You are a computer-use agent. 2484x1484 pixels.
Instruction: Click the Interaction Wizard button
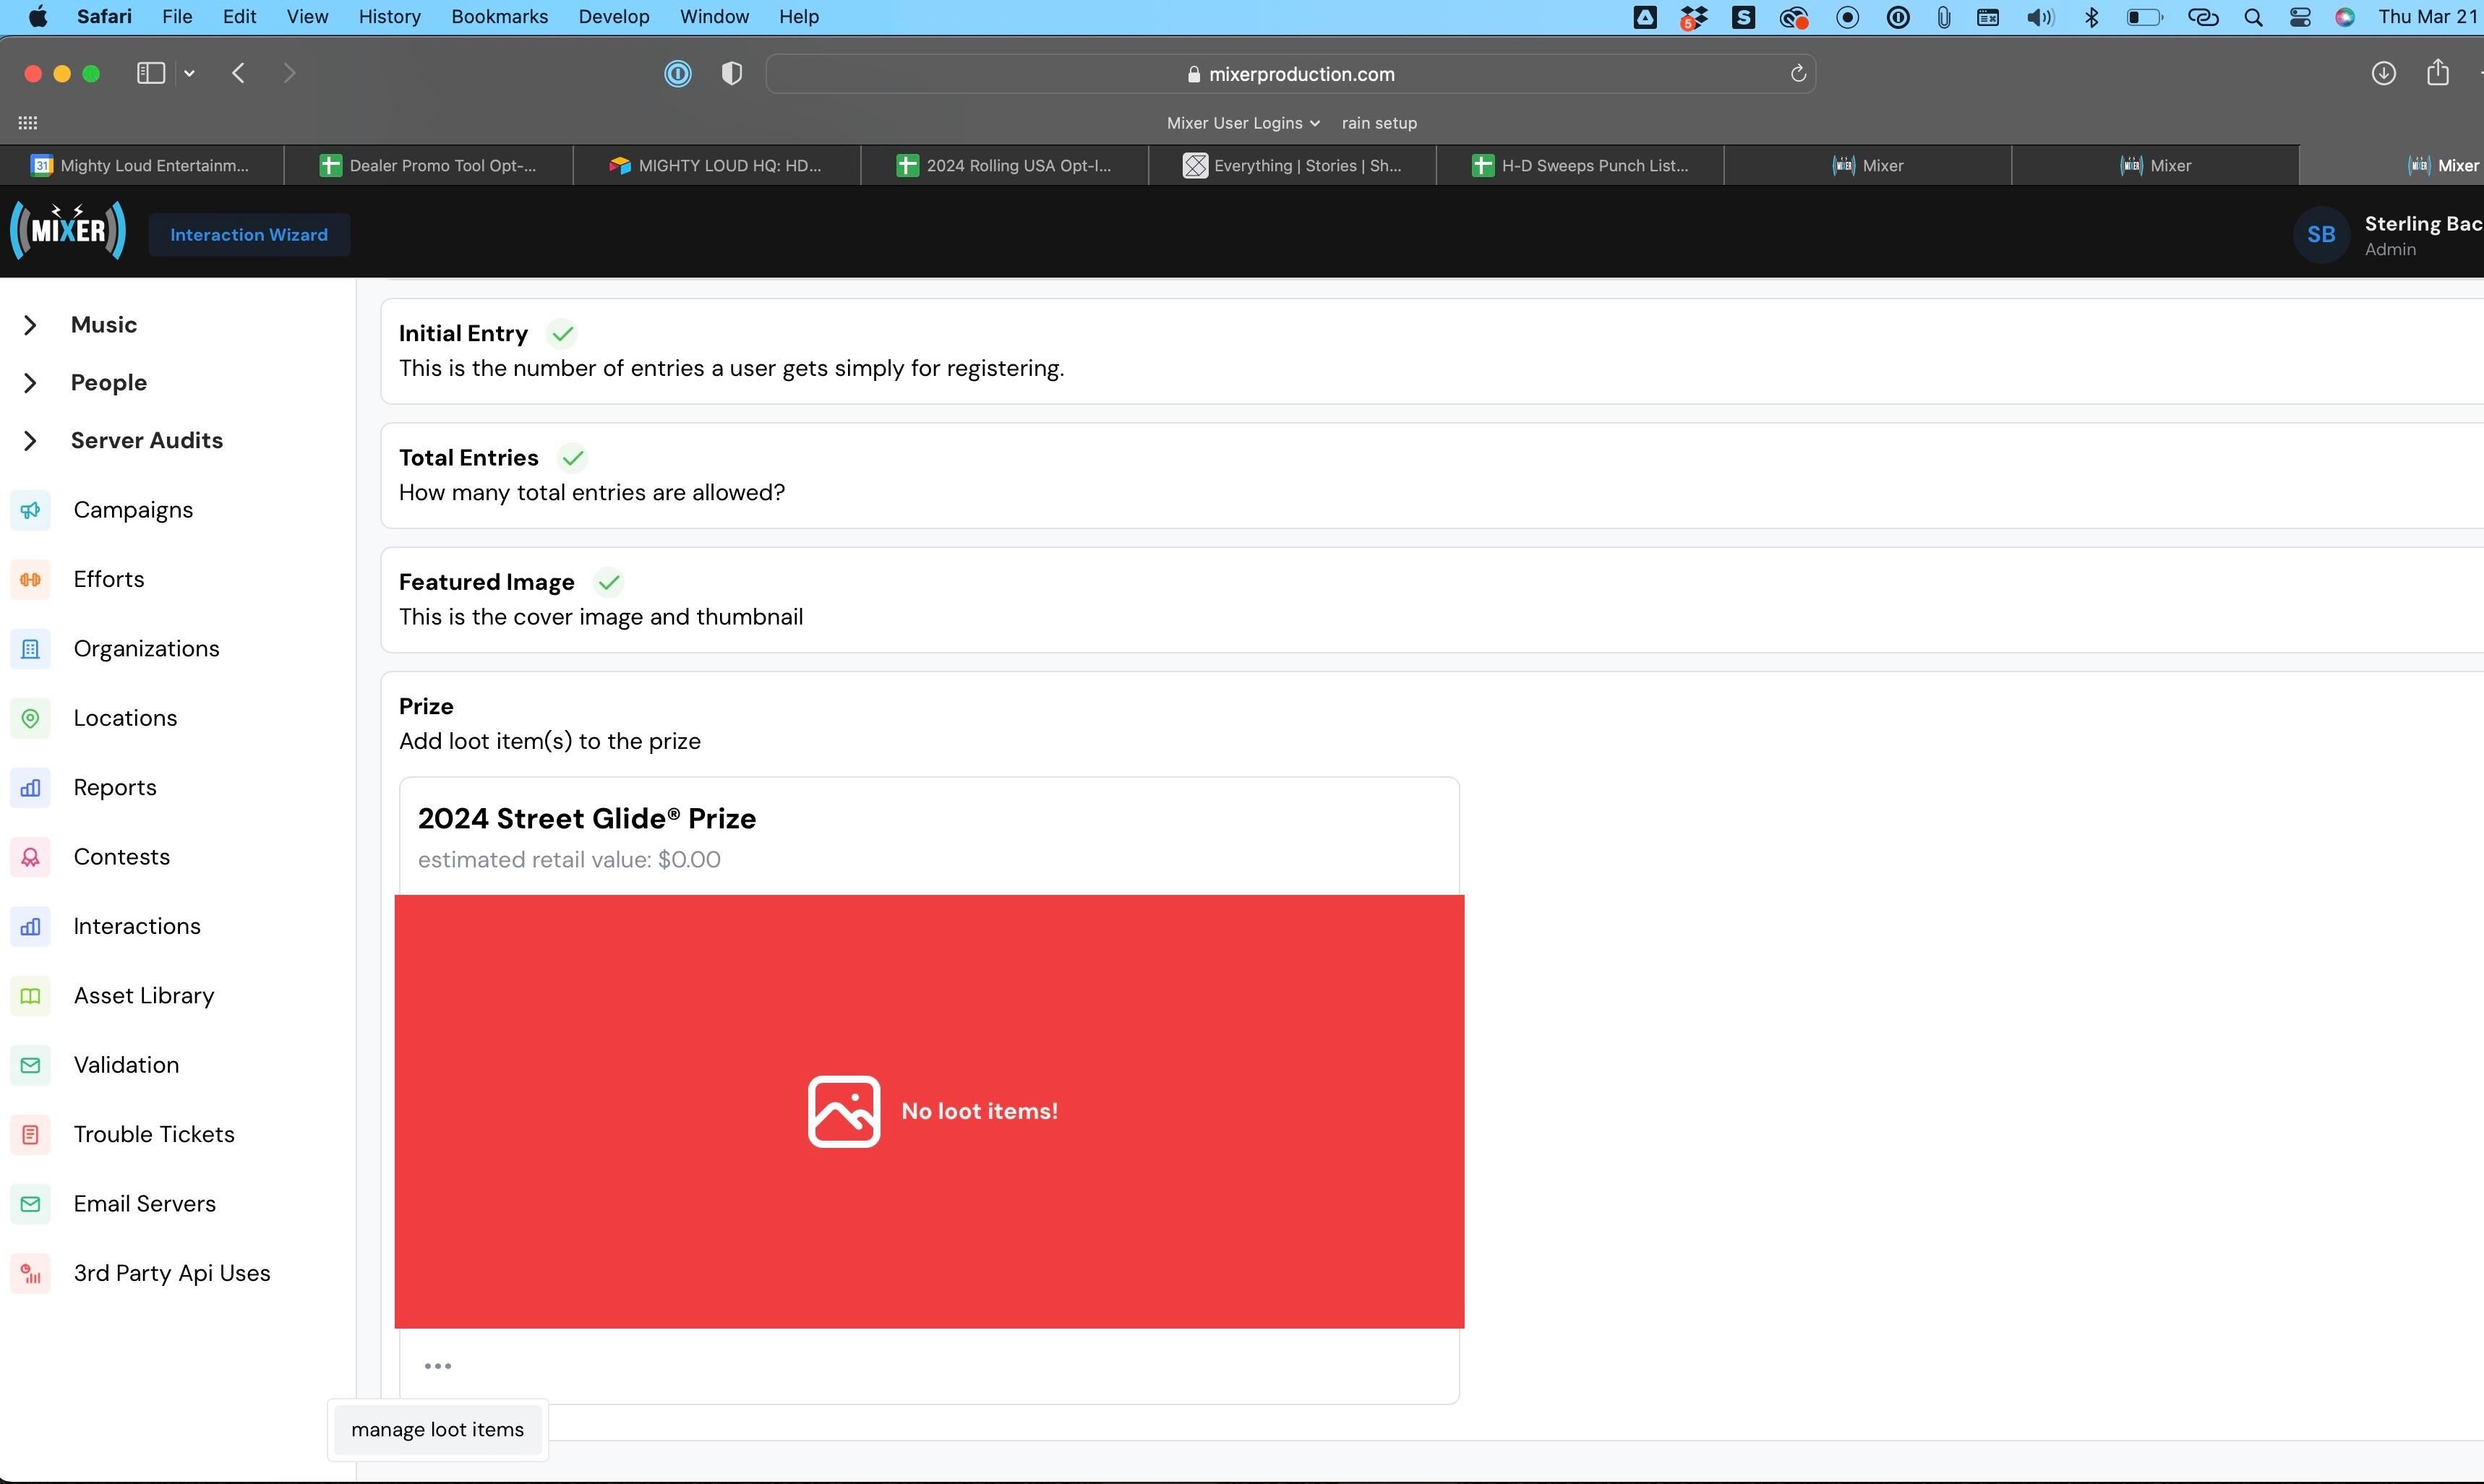tap(249, 235)
